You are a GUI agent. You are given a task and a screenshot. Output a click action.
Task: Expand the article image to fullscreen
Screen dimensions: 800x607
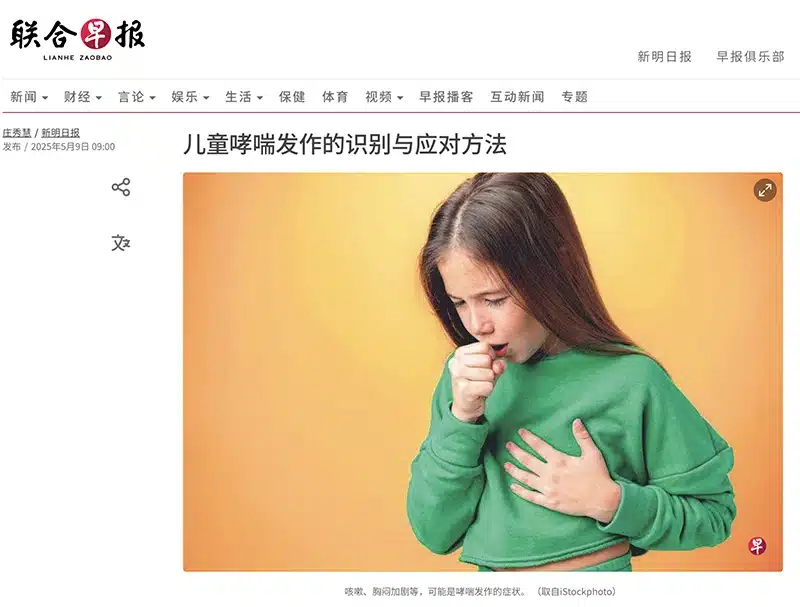[765, 191]
